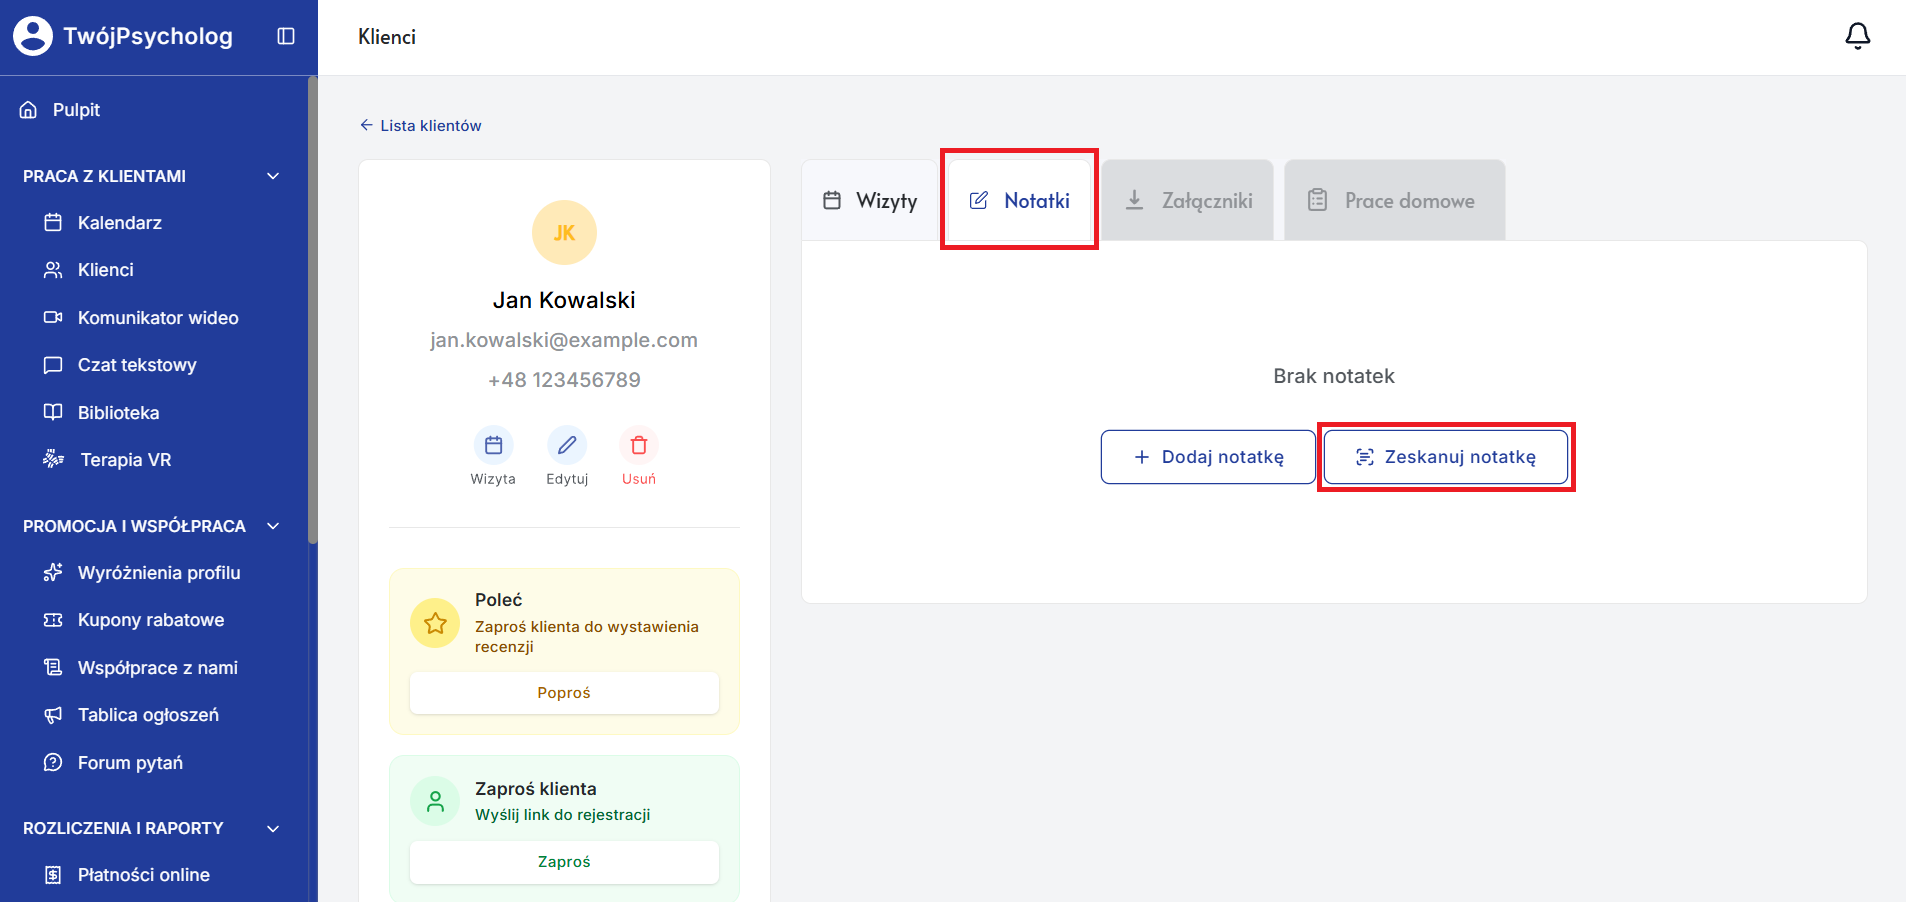This screenshot has height=902, width=1906.
Task: Click the TwójPsycholog logo avatar
Action: click(x=33, y=36)
